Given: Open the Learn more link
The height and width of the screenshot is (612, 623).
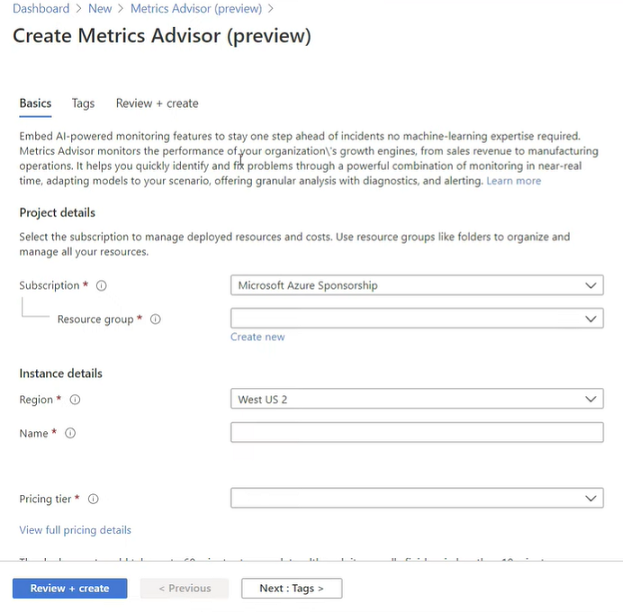Looking at the screenshot, I should coord(513,181).
